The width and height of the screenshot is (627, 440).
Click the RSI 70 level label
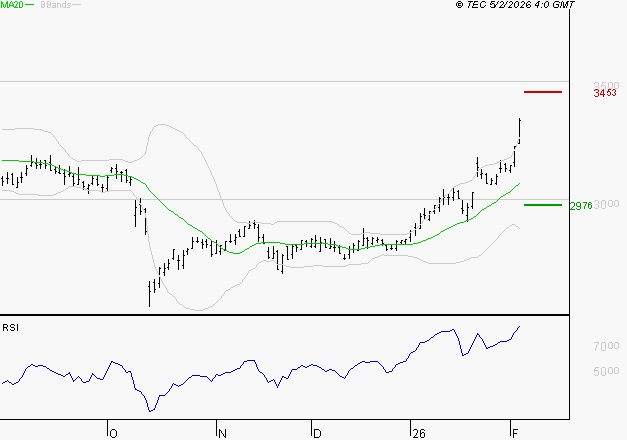606,346
